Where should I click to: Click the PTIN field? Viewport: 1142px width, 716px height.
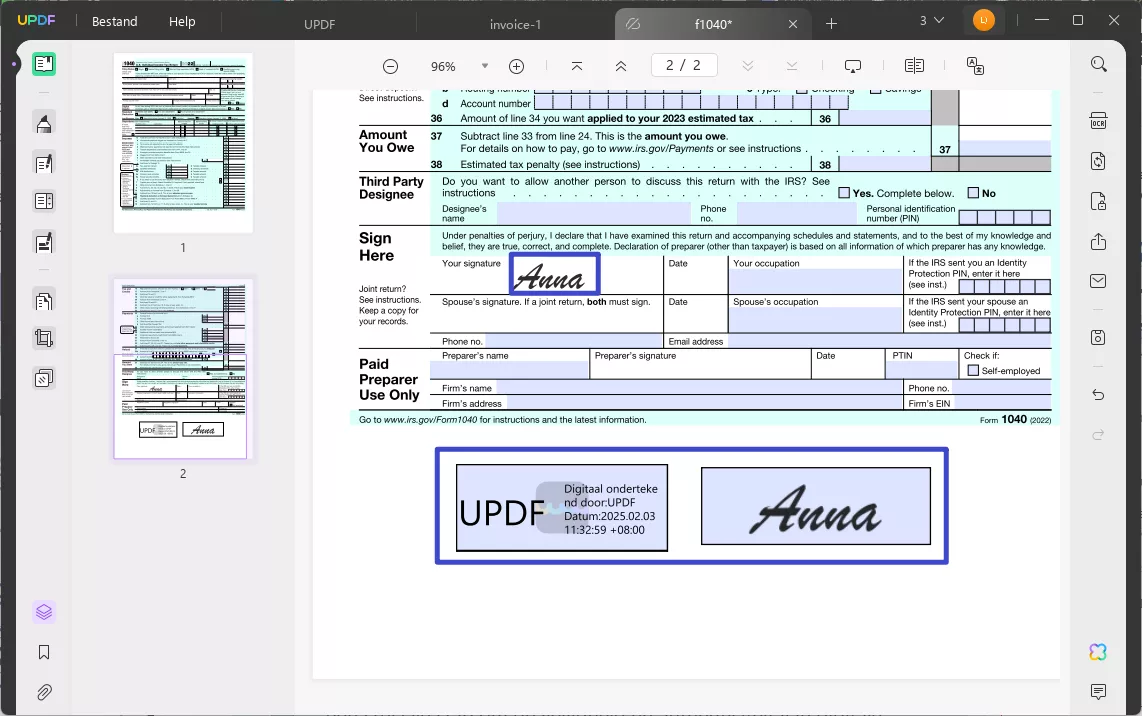922,370
